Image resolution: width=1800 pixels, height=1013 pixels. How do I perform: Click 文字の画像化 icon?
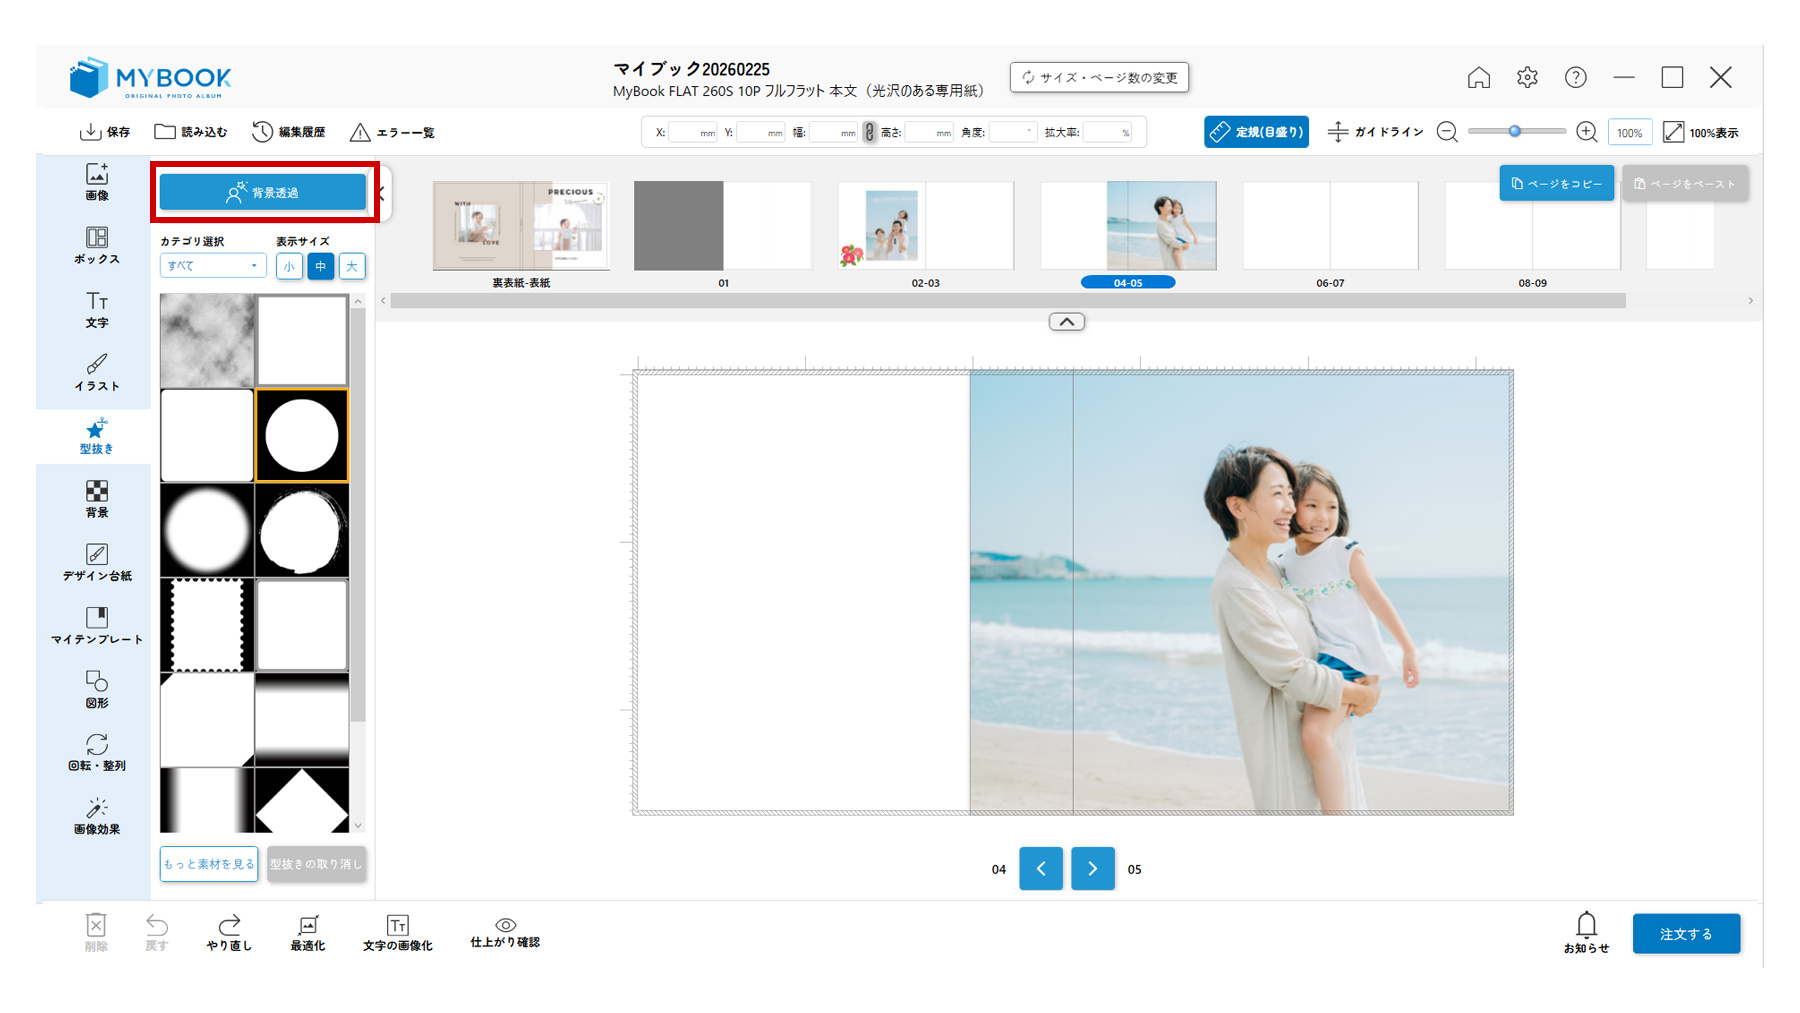(x=397, y=931)
